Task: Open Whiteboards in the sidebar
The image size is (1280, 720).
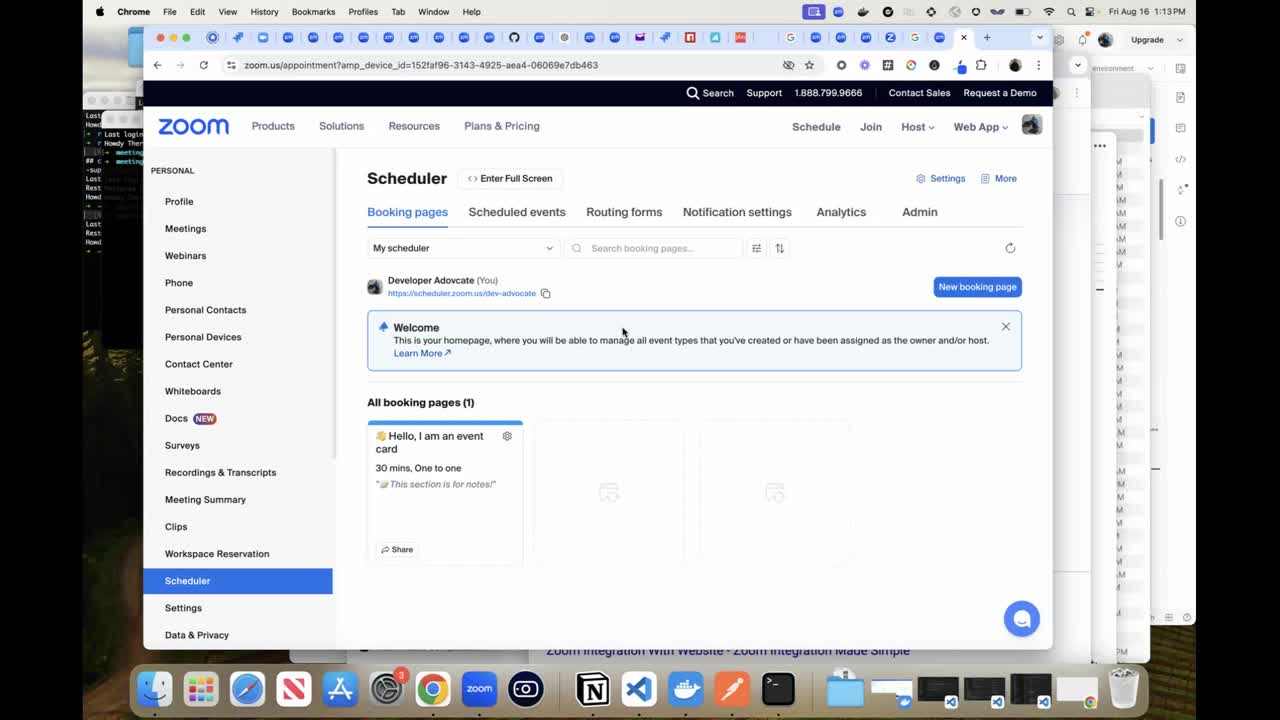Action: coord(193,391)
